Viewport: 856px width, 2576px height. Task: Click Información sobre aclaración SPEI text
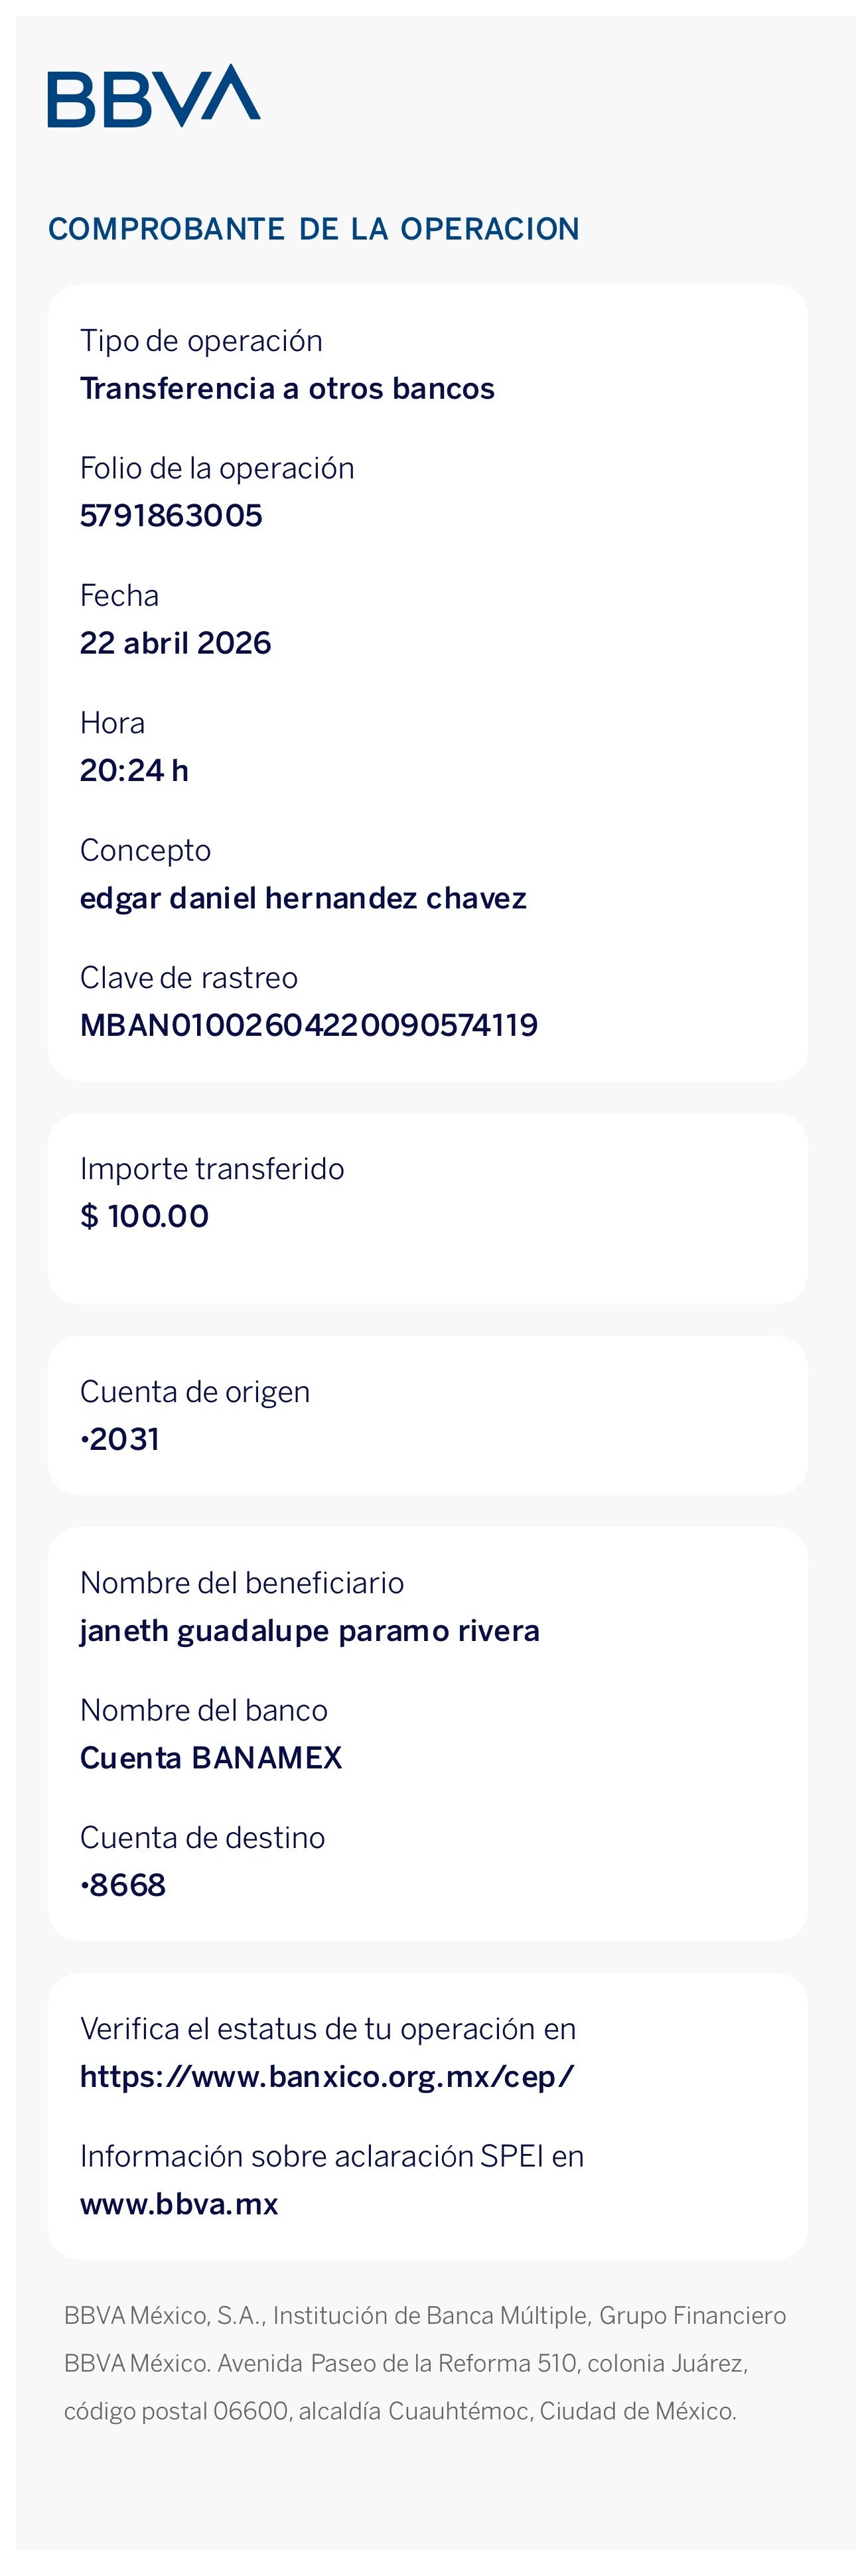tap(332, 2156)
